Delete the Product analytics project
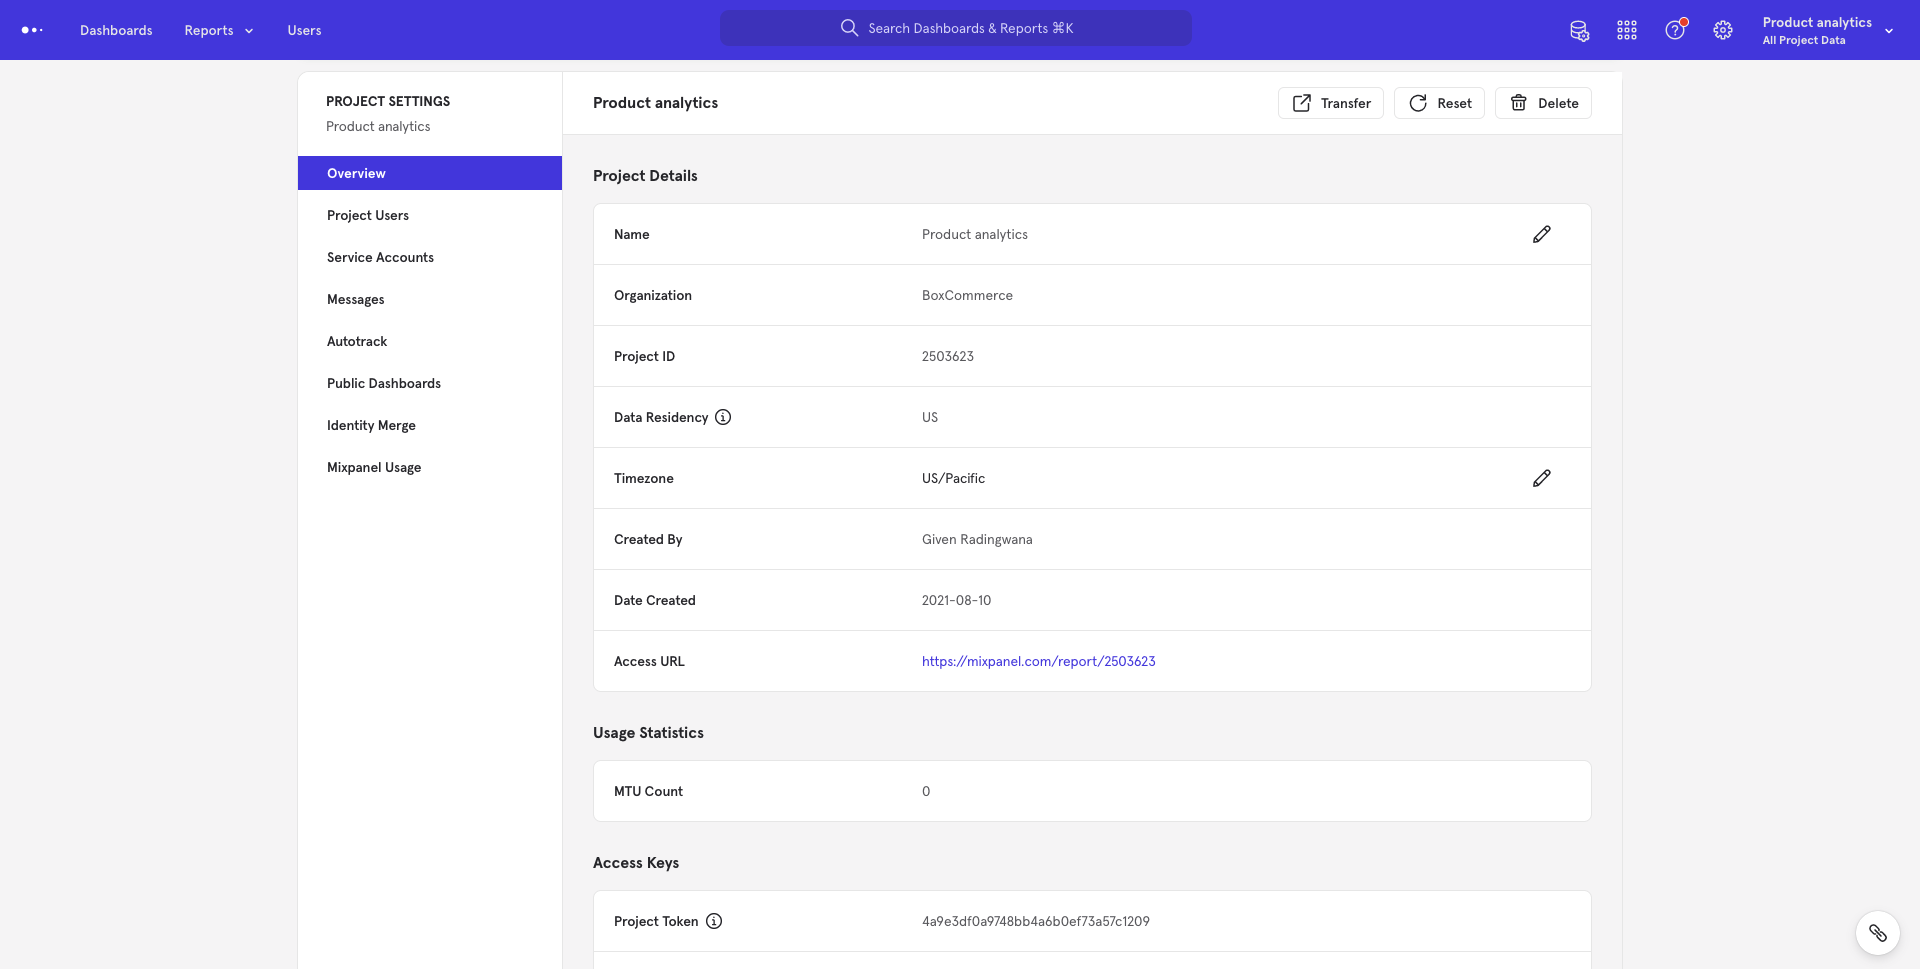The width and height of the screenshot is (1920, 969). click(x=1543, y=103)
